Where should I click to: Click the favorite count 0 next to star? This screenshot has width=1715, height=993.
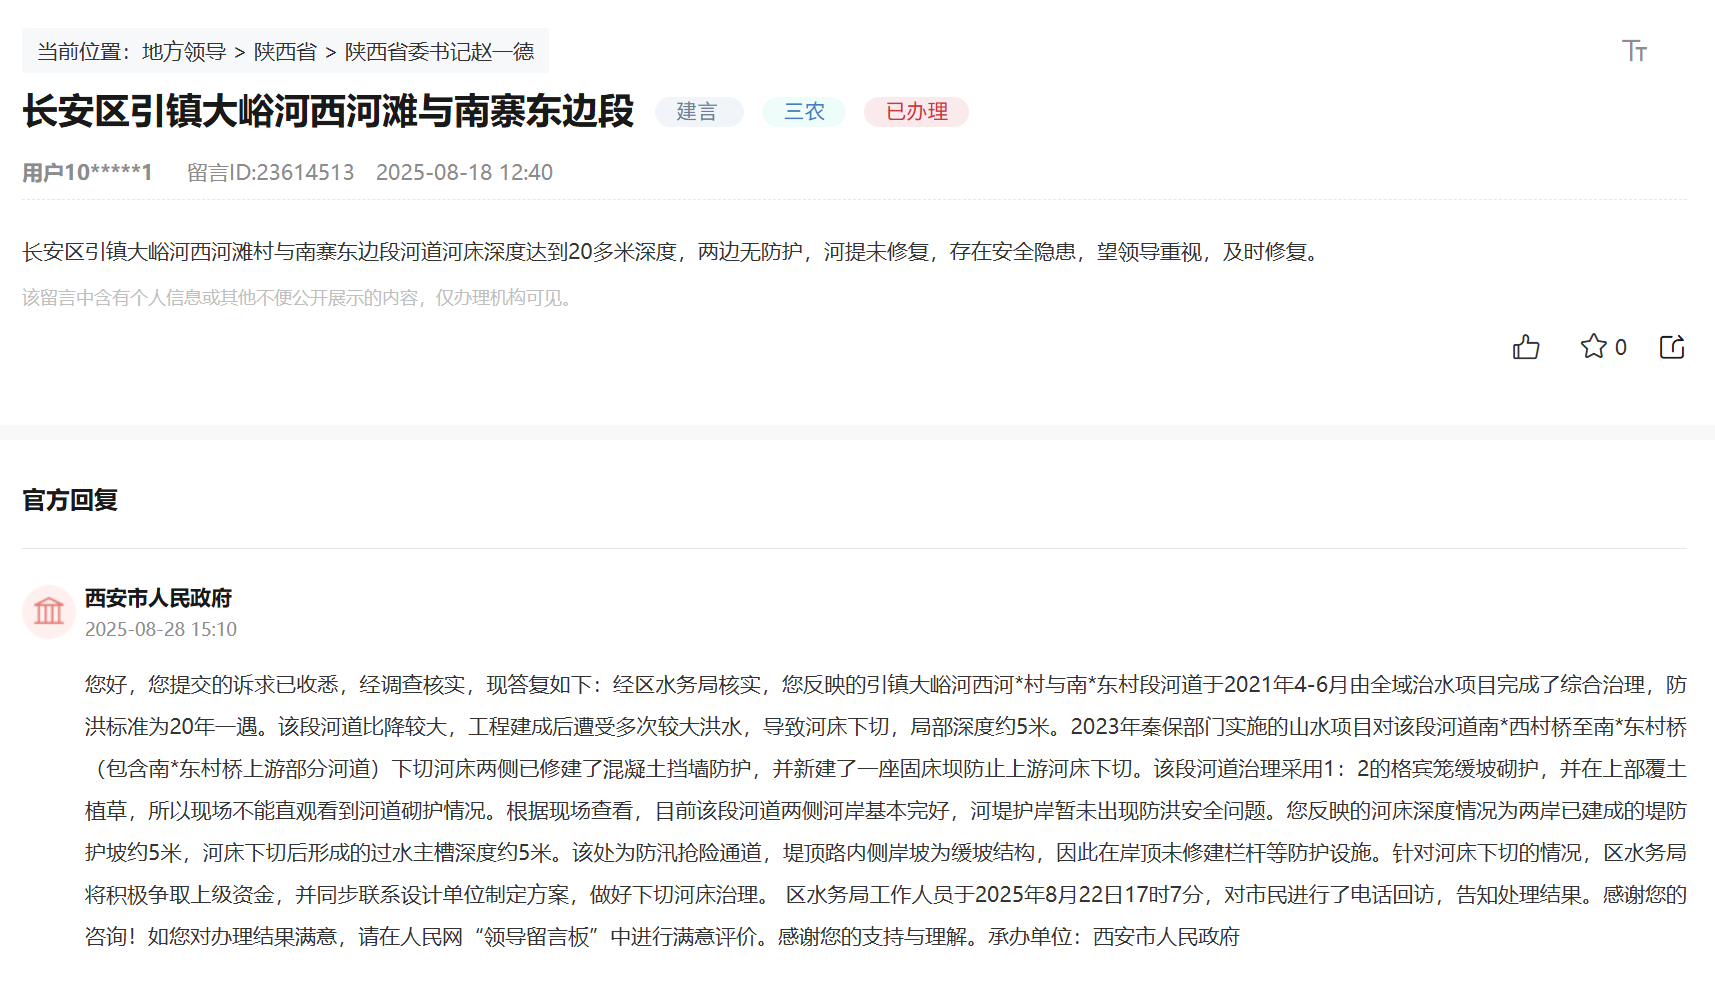click(1620, 346)
